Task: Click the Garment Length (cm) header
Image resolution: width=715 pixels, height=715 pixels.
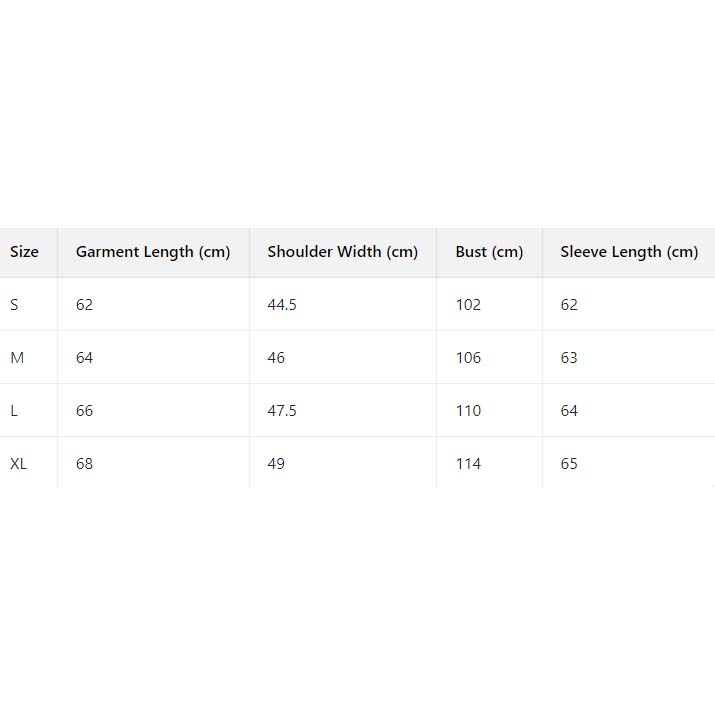Action: (x=153, y=252)
